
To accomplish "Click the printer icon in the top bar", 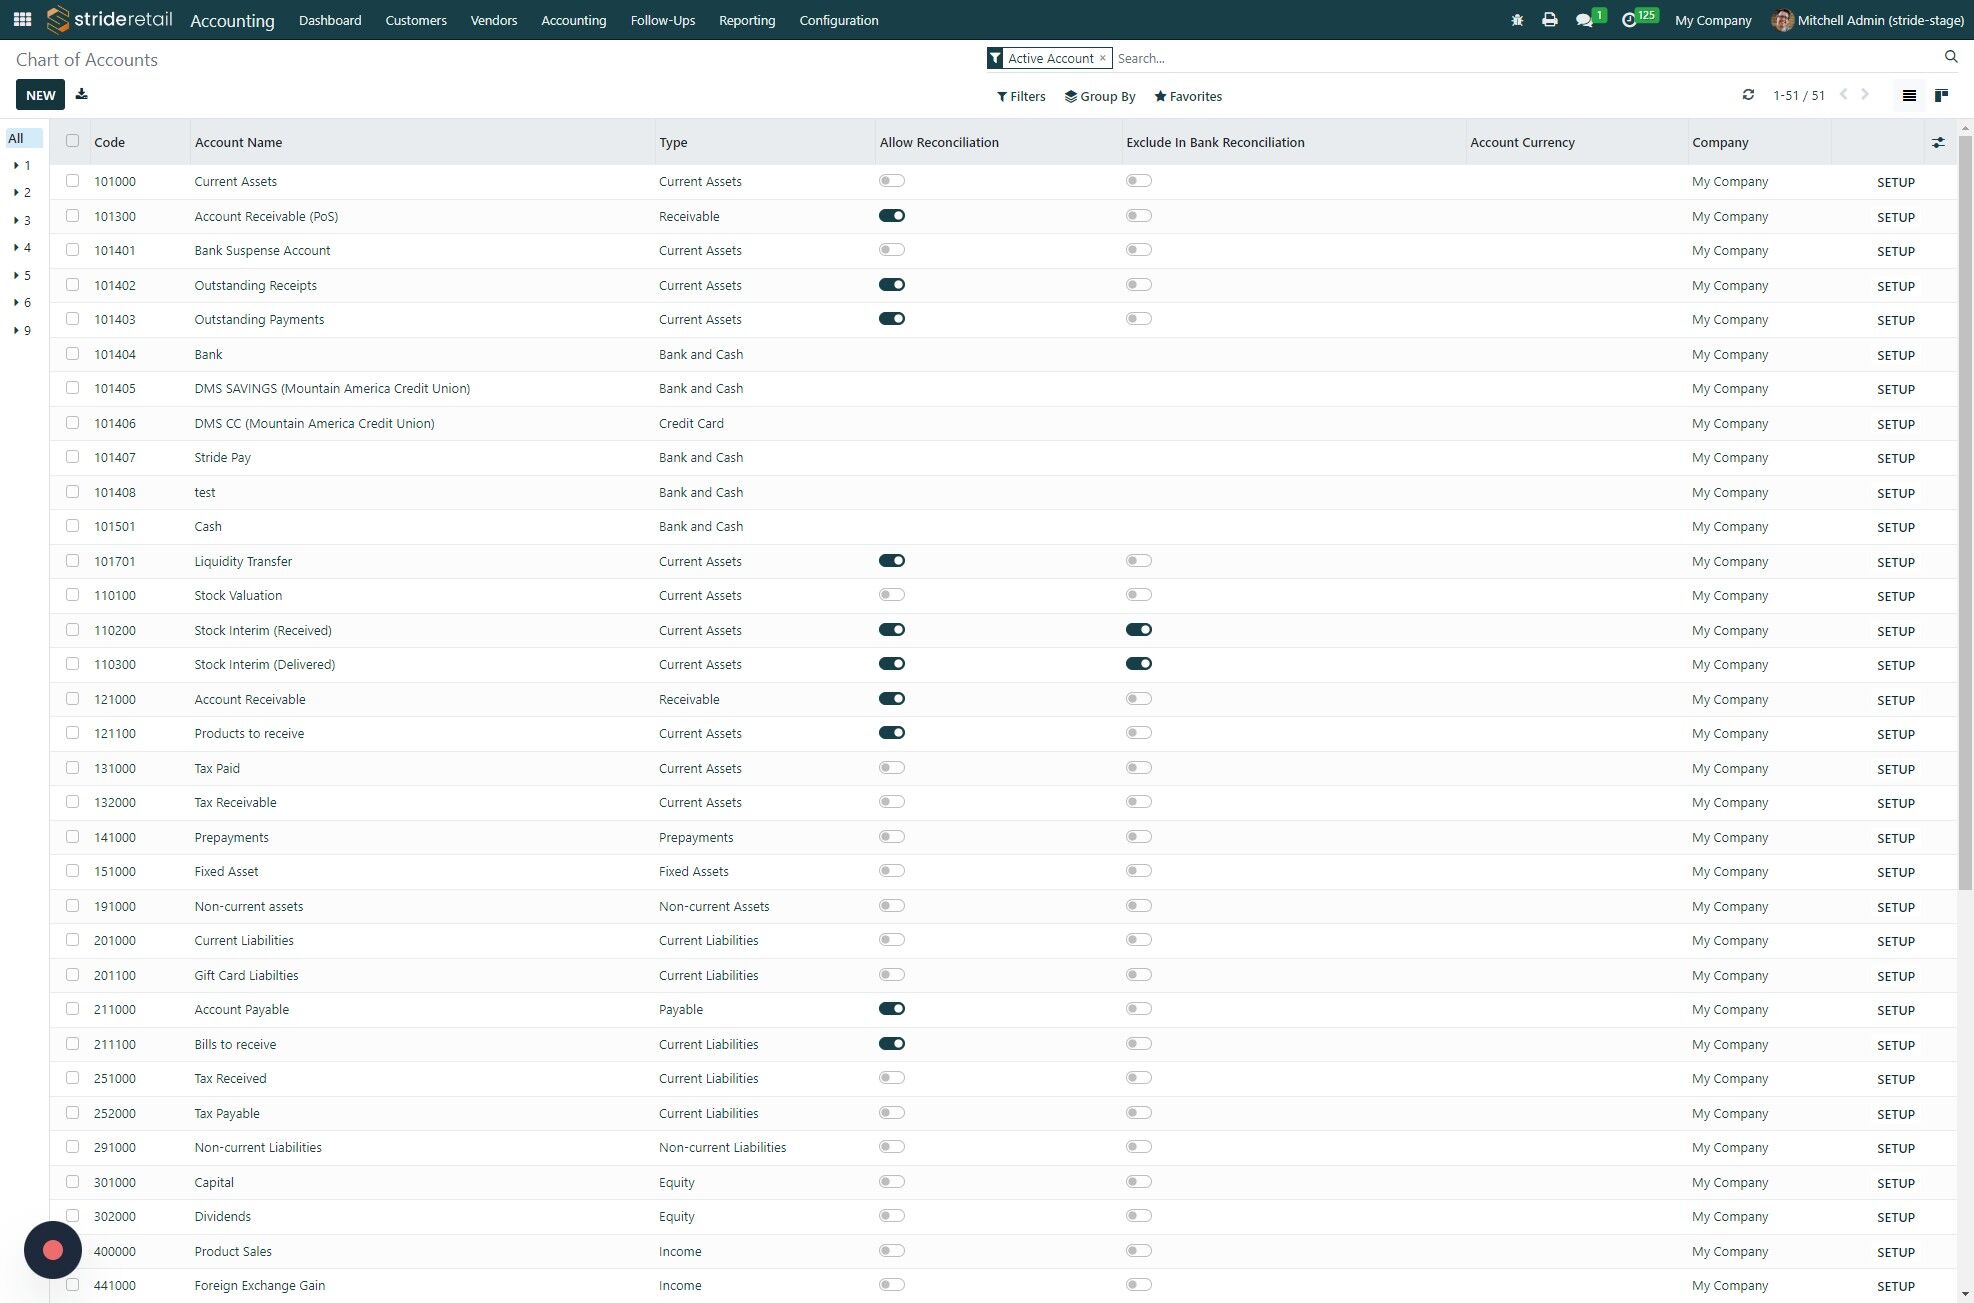I will (1550, 20).
